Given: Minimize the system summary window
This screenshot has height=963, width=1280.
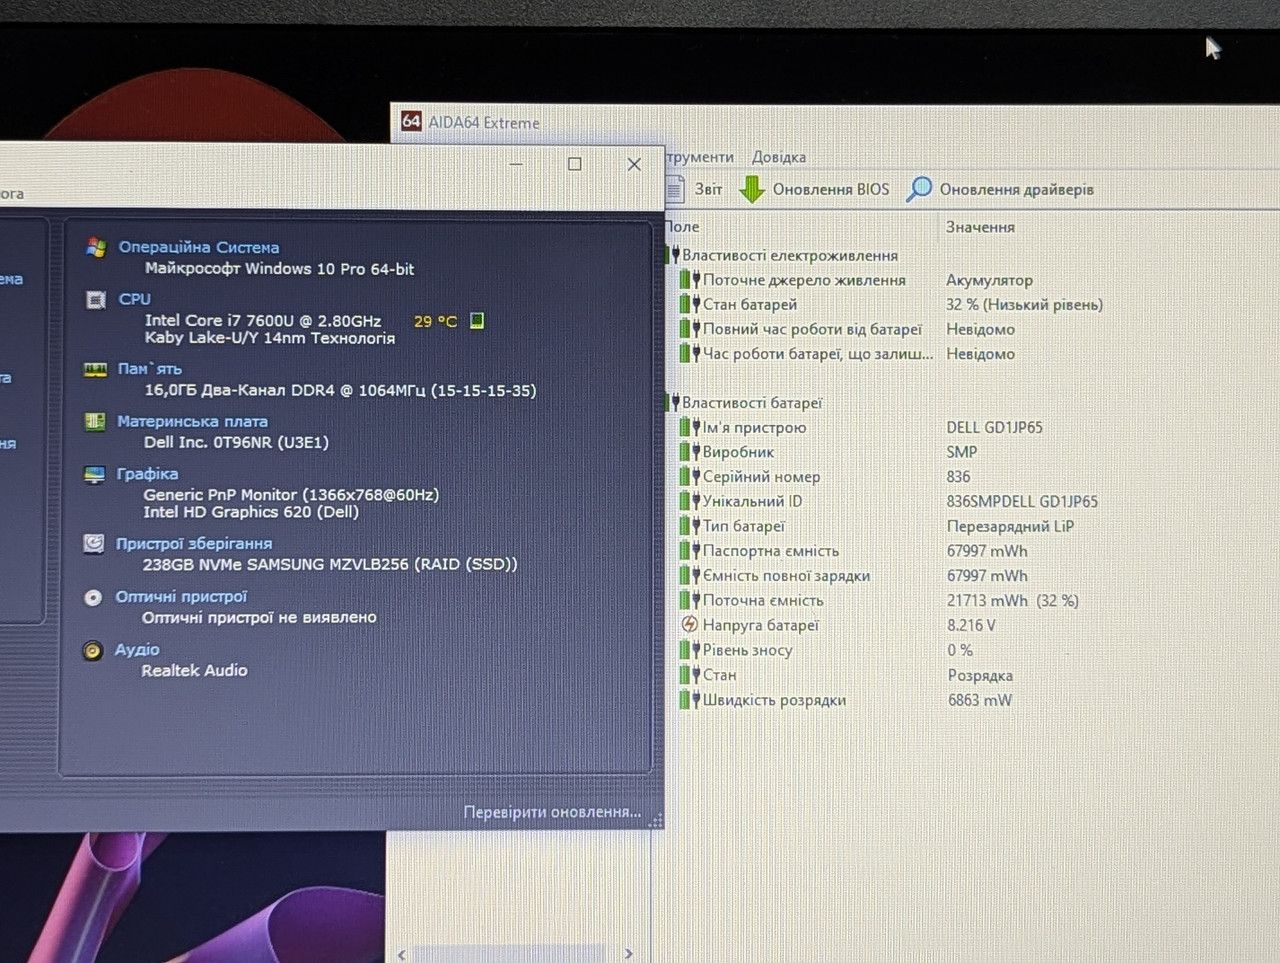Looking at the screenshot, I should click(x=516, y=164).
